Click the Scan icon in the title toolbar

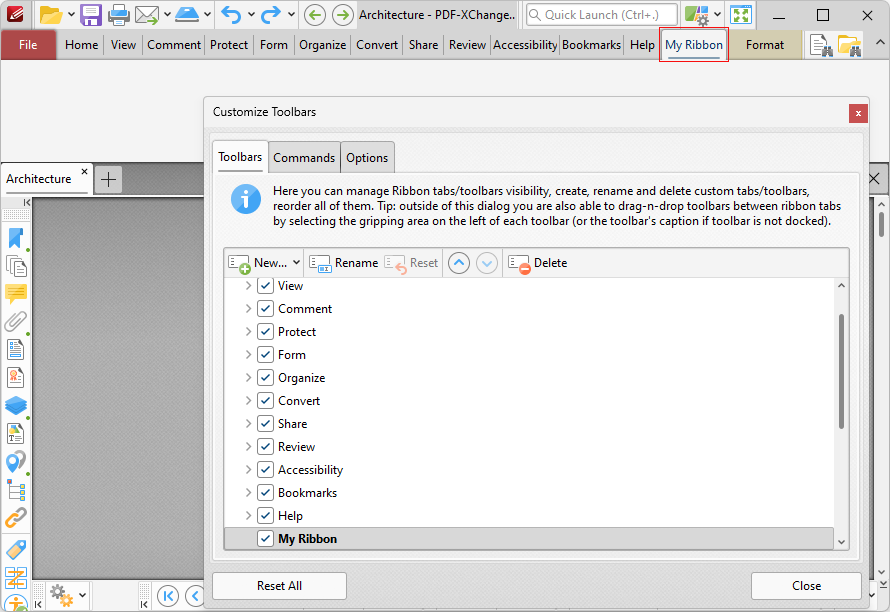tap(187, 15)
